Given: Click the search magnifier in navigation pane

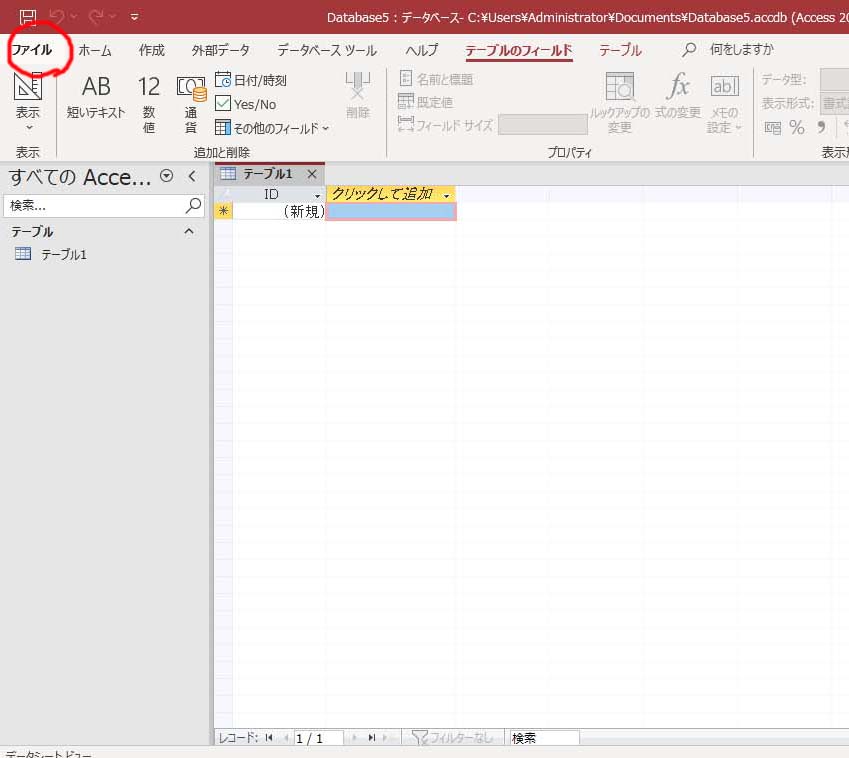Looking at the screenshot, I should pyautogui.click(x=194, y=205).
